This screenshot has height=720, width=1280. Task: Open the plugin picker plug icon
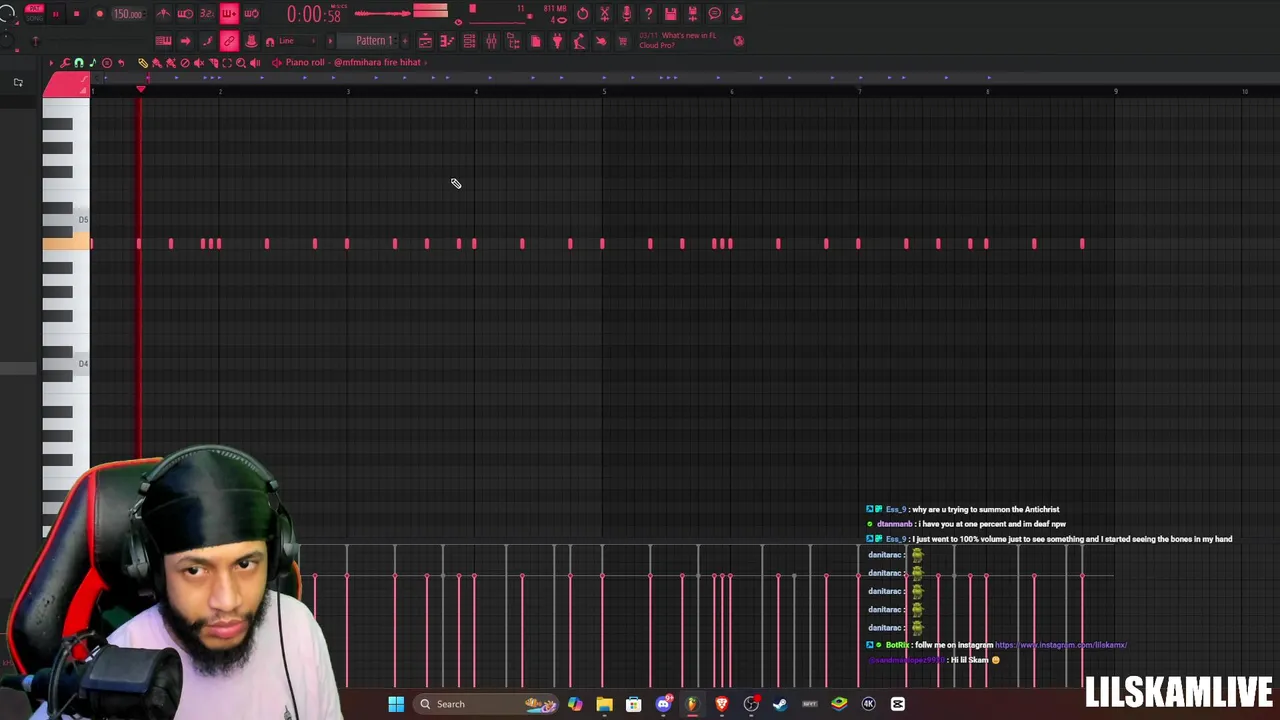[x=557, y=41]
